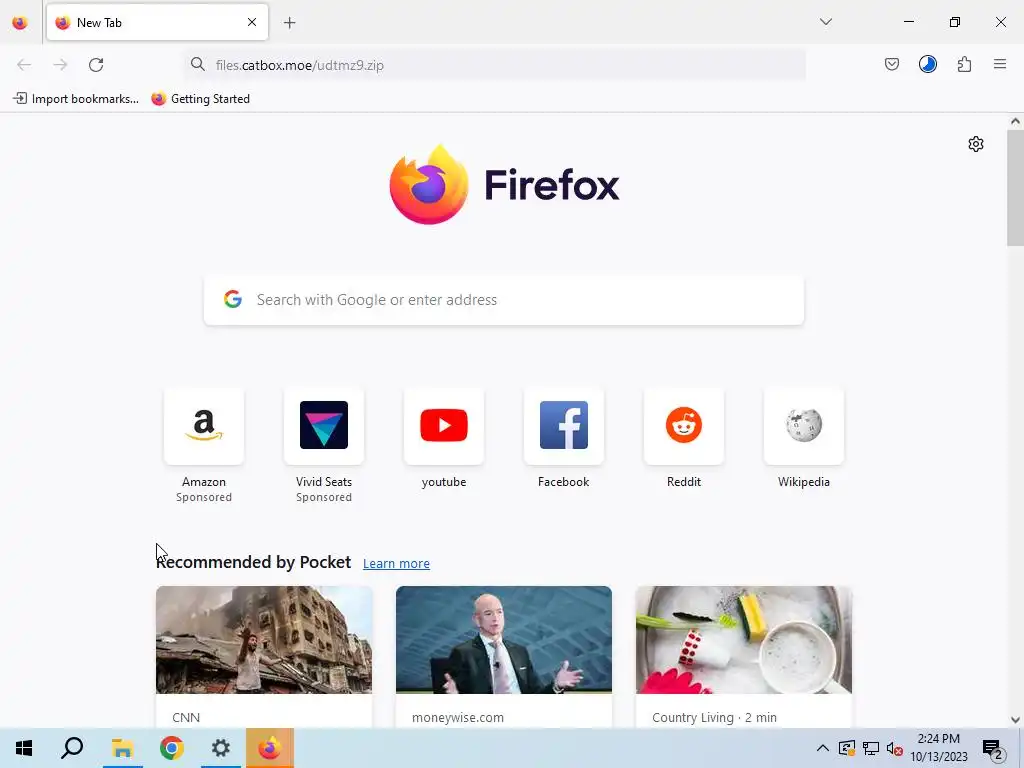Image resolution: width=1024 pixels, height=768 pixels.
Task: Open the notification center icon
Action: [x=993, y=749]
